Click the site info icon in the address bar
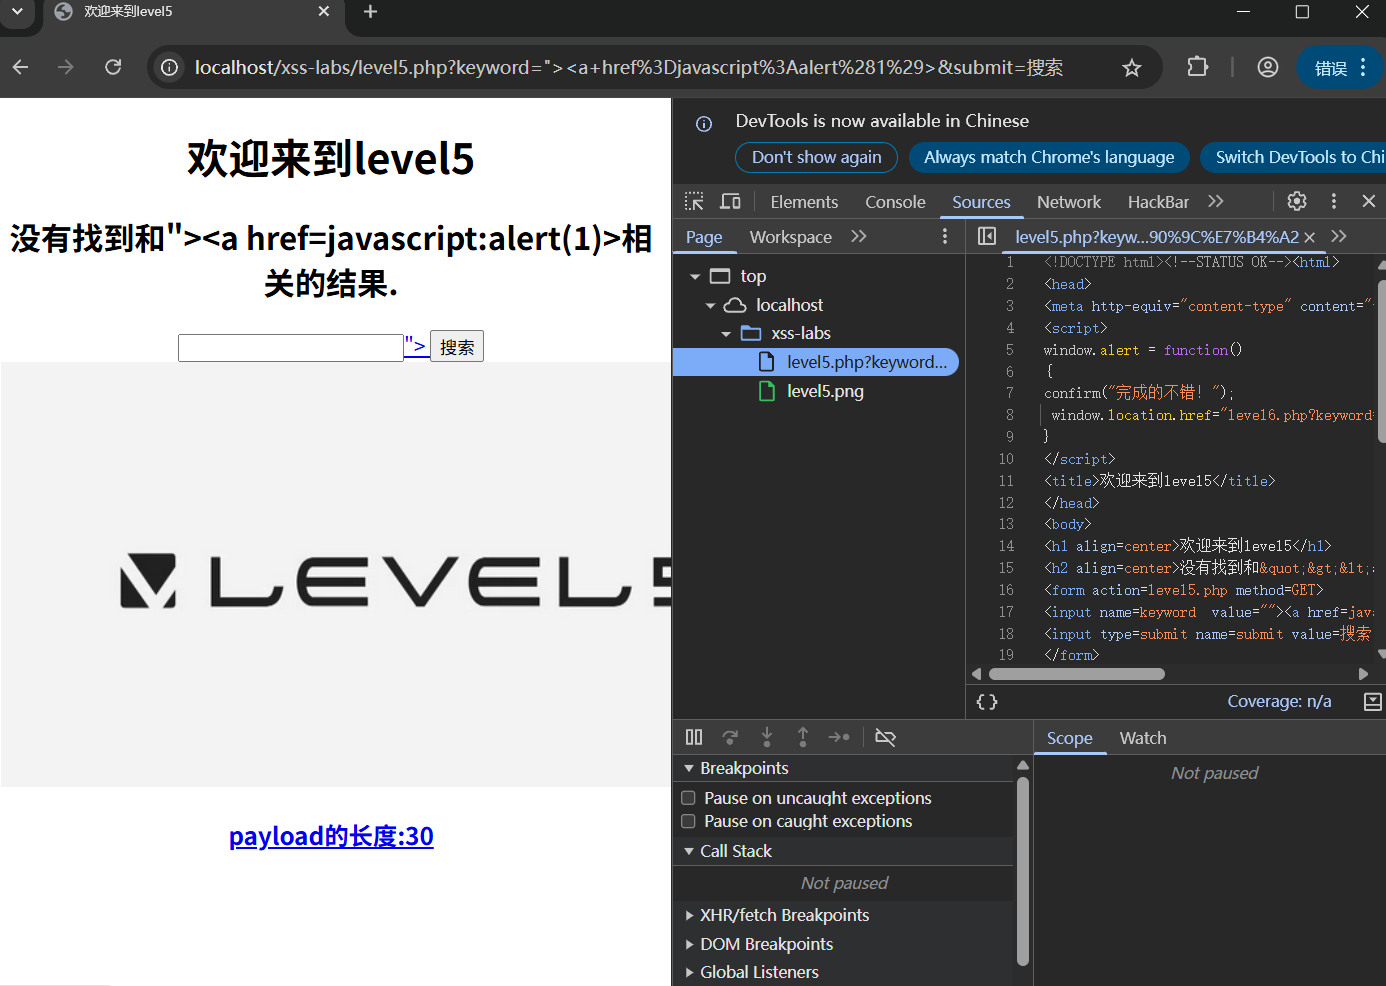Image resolution: width=1386 pixels, height=986 pixels. click(170, 67)
